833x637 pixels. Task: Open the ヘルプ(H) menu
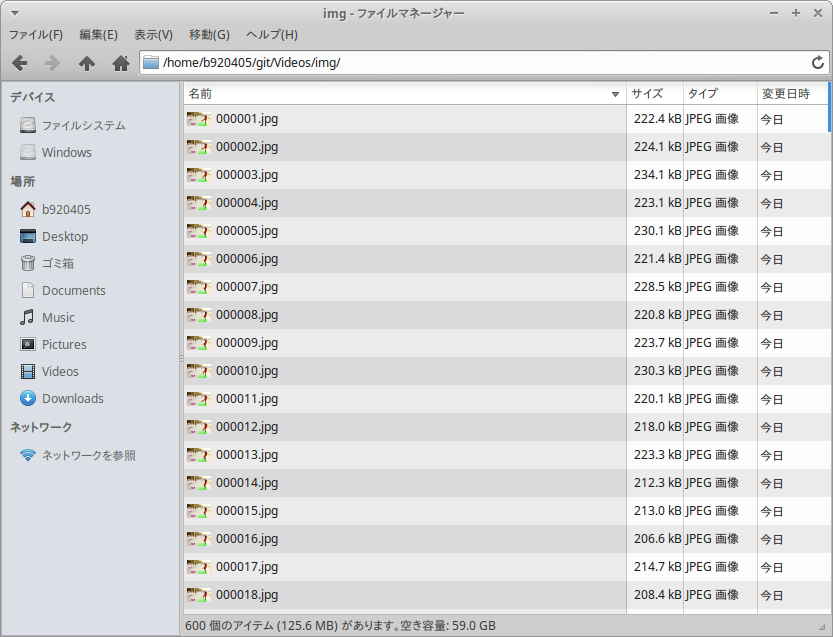point(271,35)
